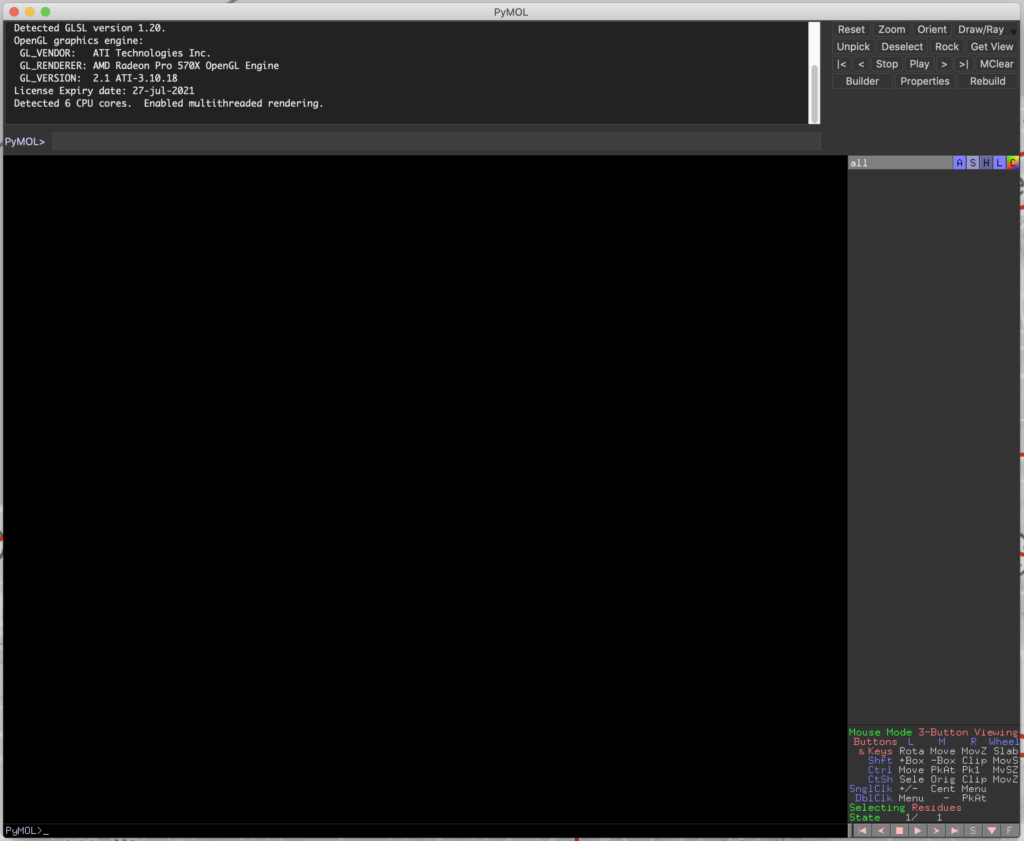Click the Reset view button
The width and height of the screenshot is (1024, 841).
click(x=850, y=29)
